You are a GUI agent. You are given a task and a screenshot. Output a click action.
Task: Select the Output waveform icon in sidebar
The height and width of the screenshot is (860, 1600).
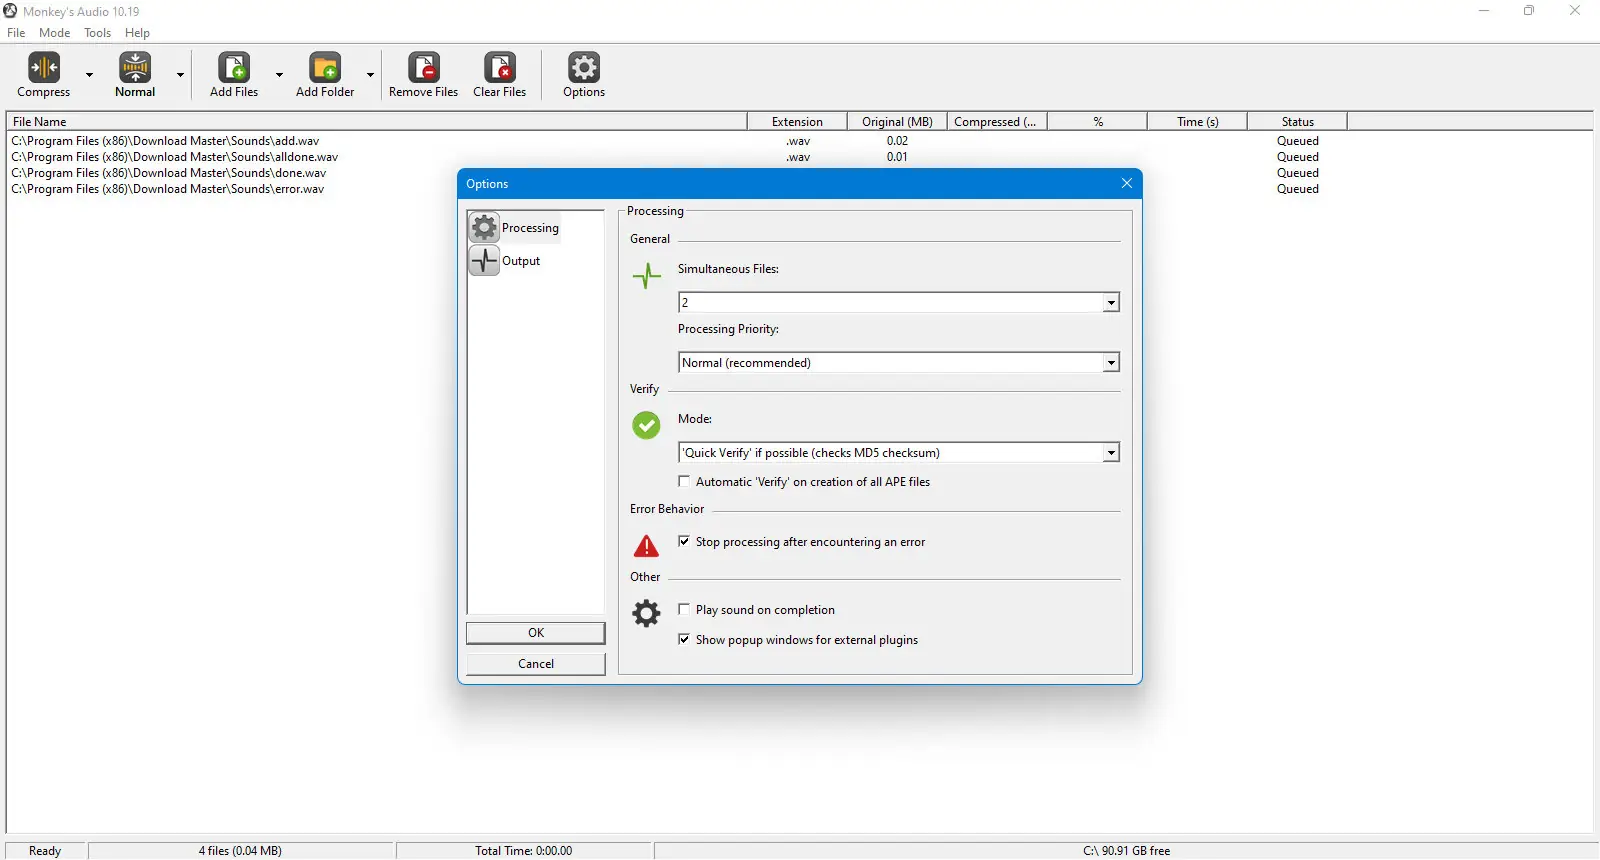484,260
